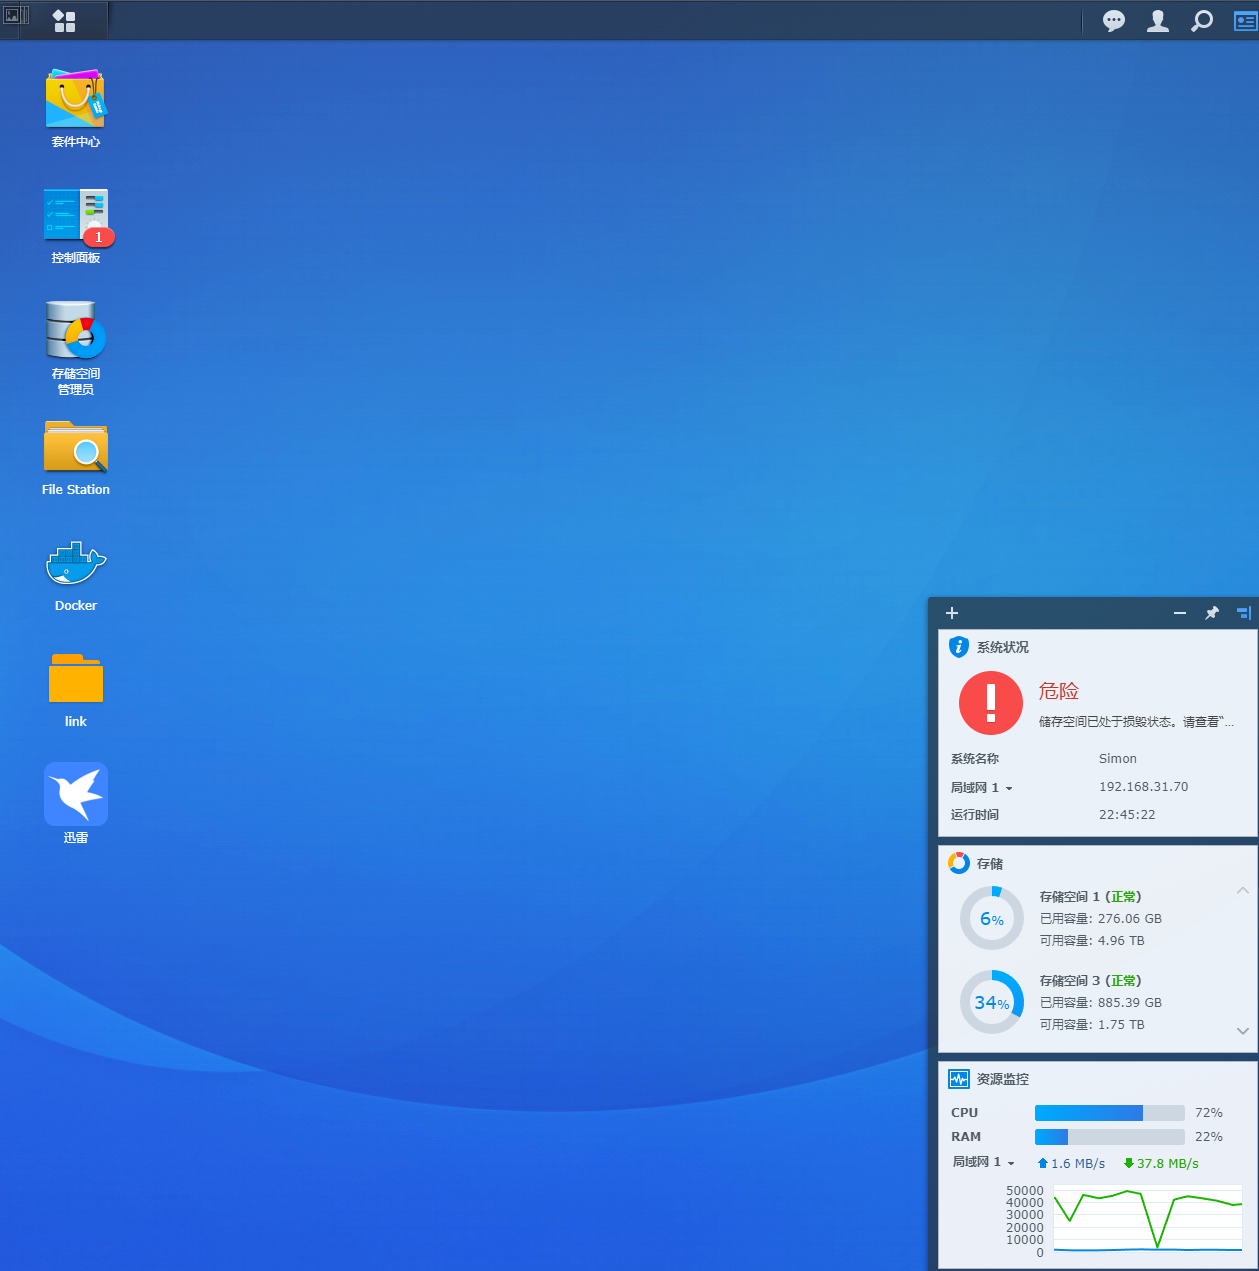
Task: Click the widget panel layout icon
Action: pyautogui.click(x=1244, y=613)
